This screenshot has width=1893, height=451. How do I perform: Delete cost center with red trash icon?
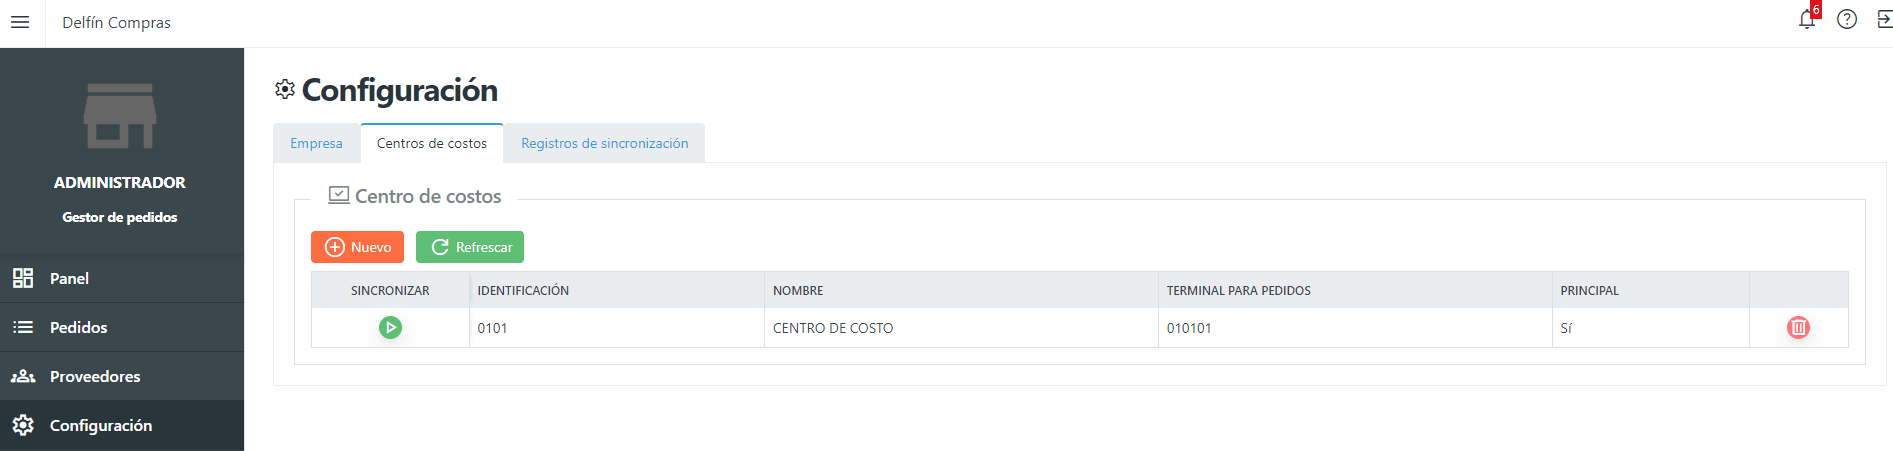pos(1798,327)
